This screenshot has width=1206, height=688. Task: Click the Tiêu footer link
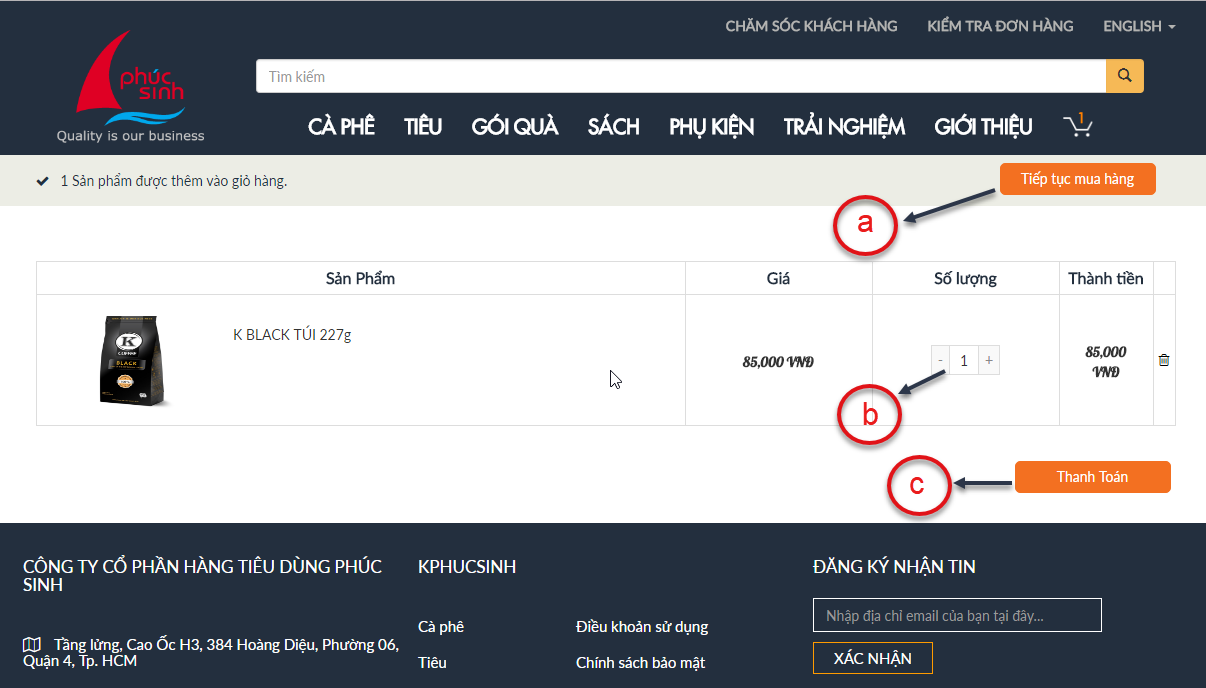click(x=432, y=663)
